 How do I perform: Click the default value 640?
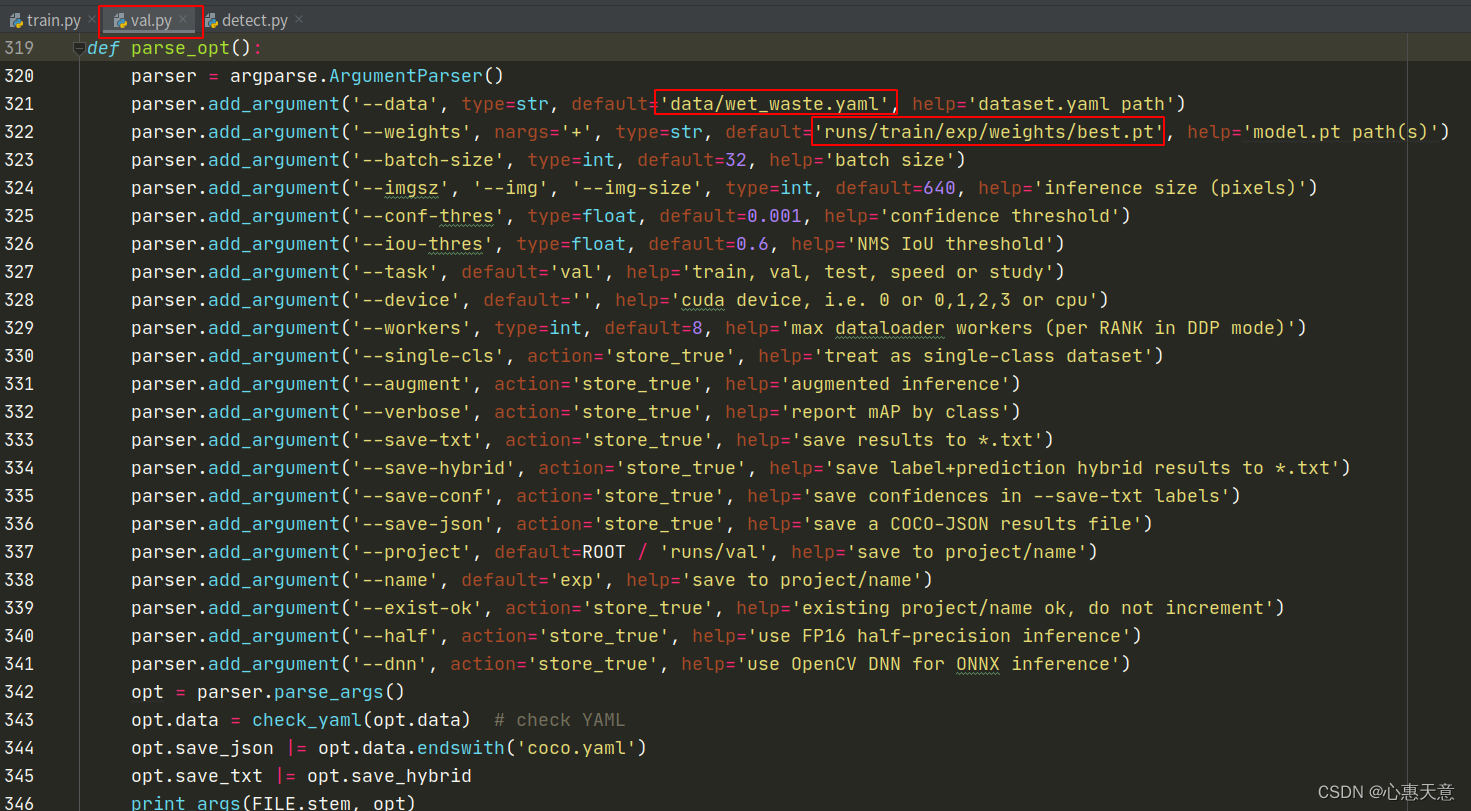coord(940,188)
